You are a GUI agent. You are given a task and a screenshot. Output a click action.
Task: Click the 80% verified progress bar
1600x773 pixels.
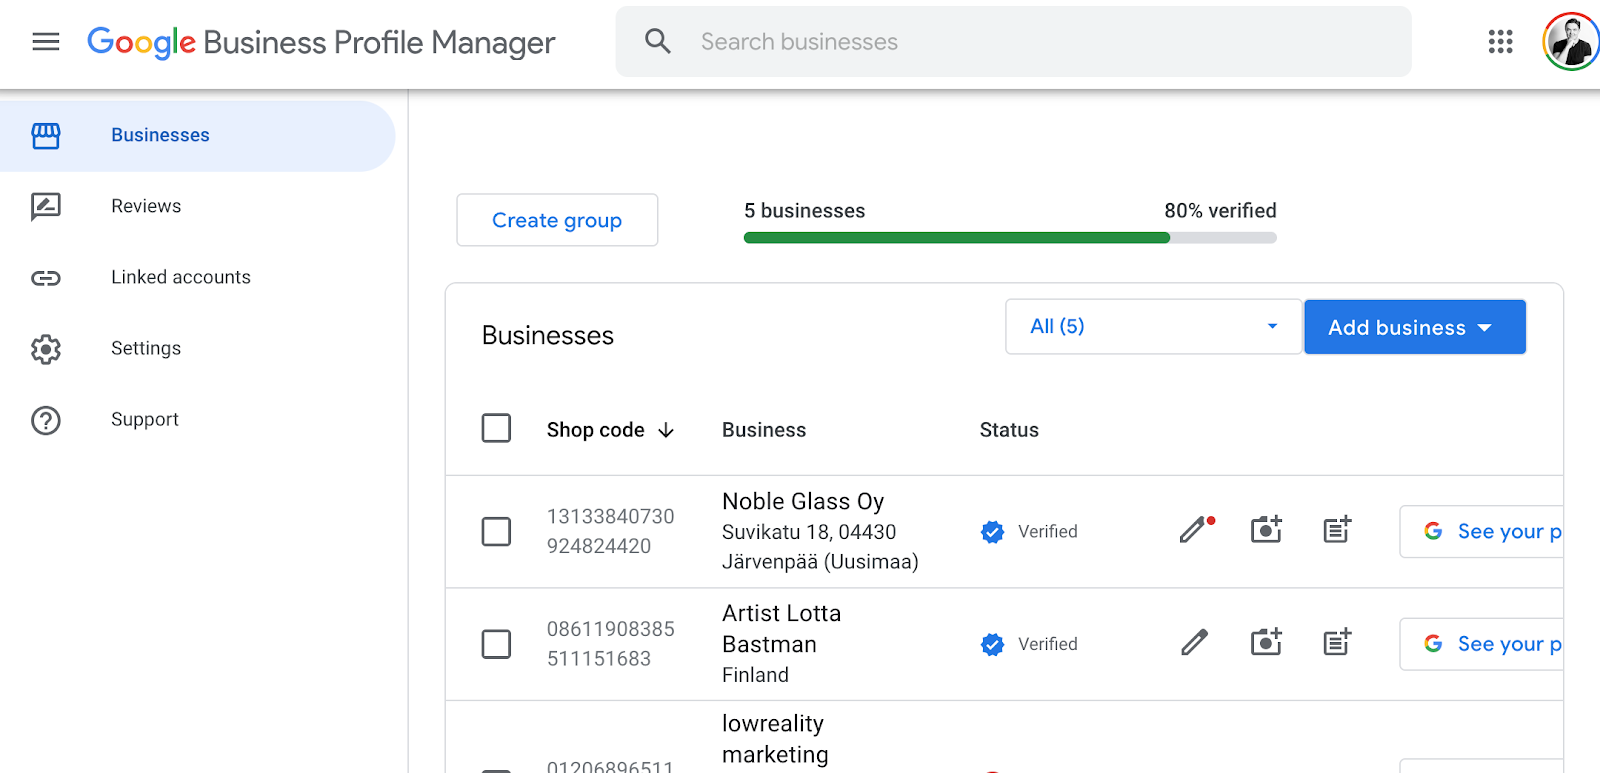click(1010, 238)
